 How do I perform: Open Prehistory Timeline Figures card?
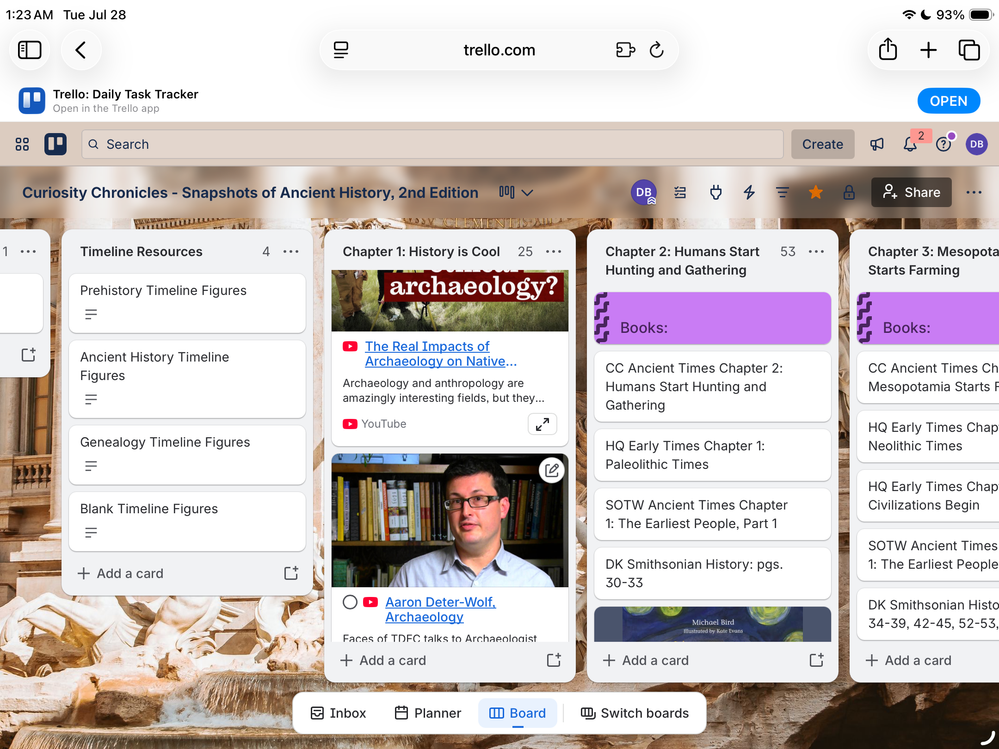click(187, 303)
